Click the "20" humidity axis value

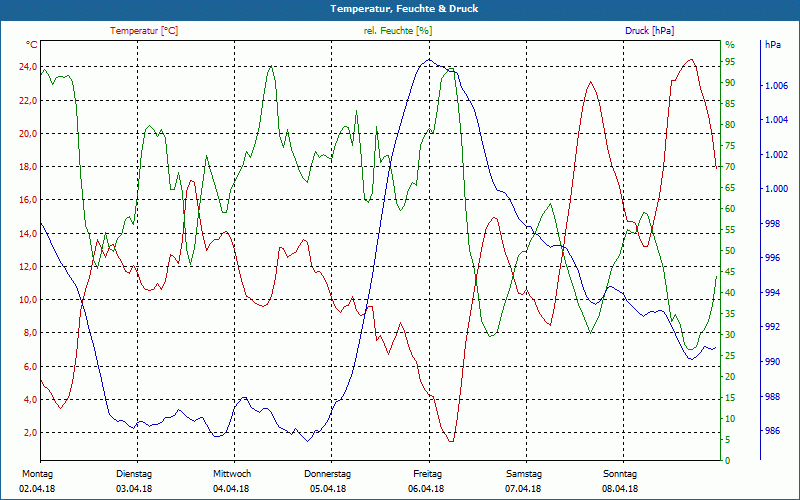730,377
